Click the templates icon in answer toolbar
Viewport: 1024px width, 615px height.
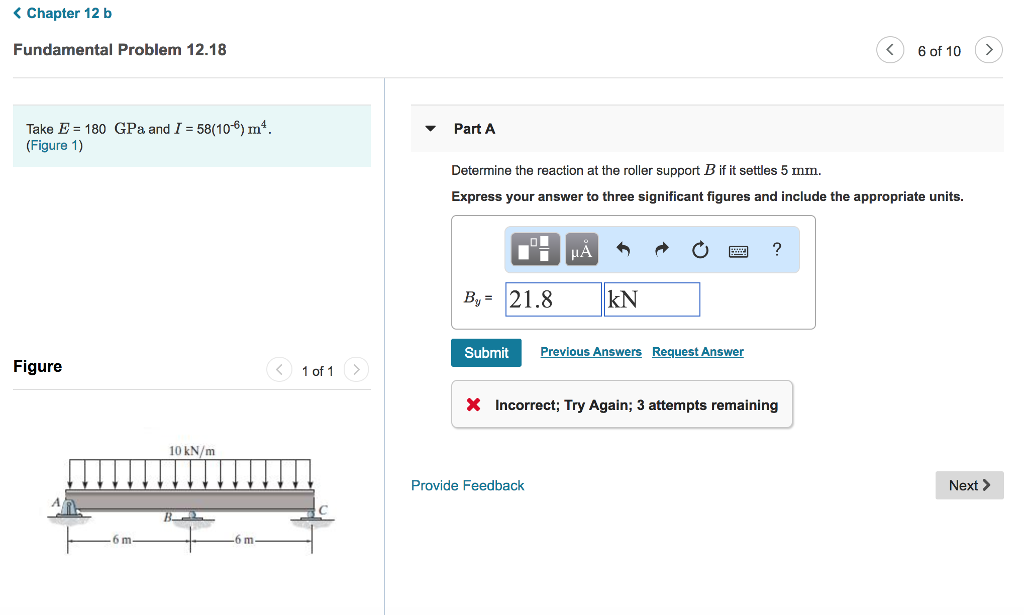click(536, 250)
